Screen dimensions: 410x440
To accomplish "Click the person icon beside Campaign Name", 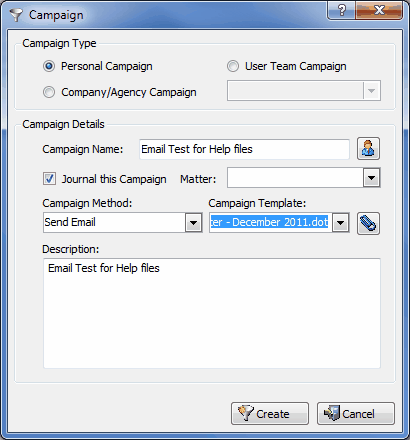I will [368, 149].
